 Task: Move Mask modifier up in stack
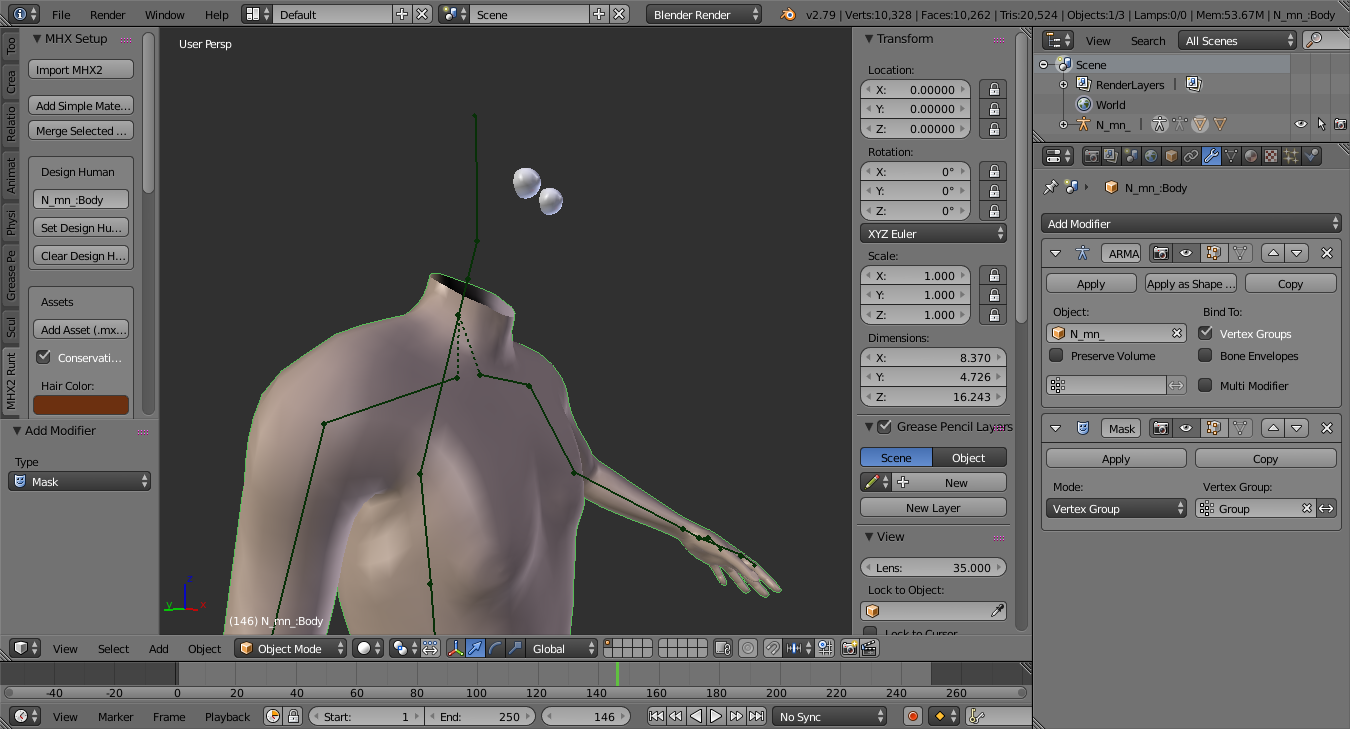pyautogui.click(x=1272, y=428)
